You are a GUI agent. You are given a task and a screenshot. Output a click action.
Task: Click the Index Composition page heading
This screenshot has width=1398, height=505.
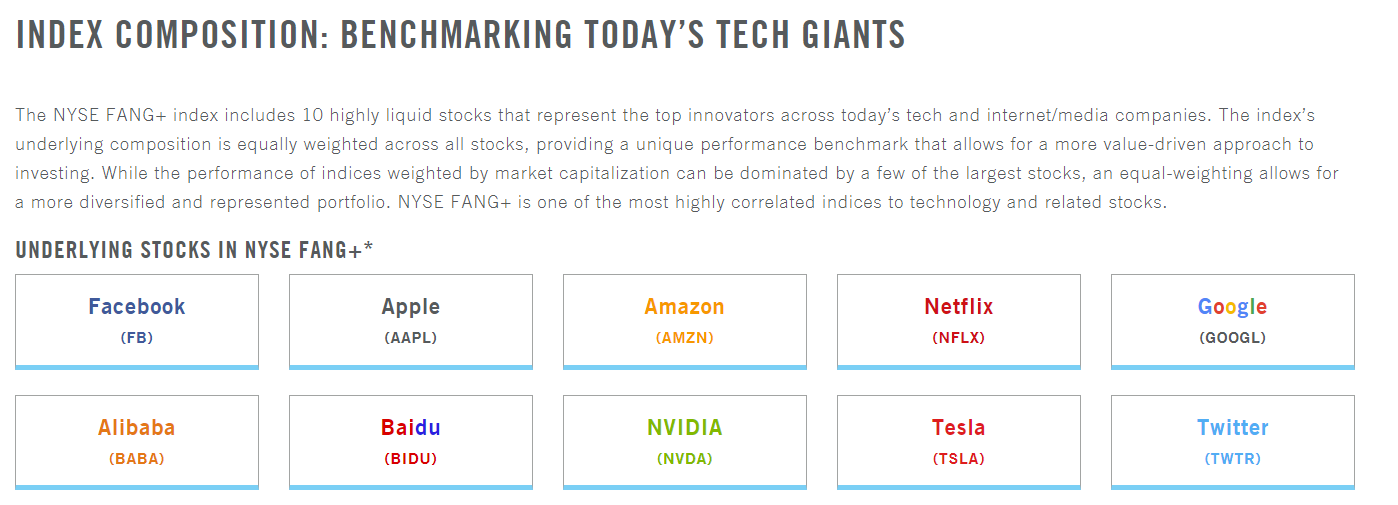coord(460,35)
